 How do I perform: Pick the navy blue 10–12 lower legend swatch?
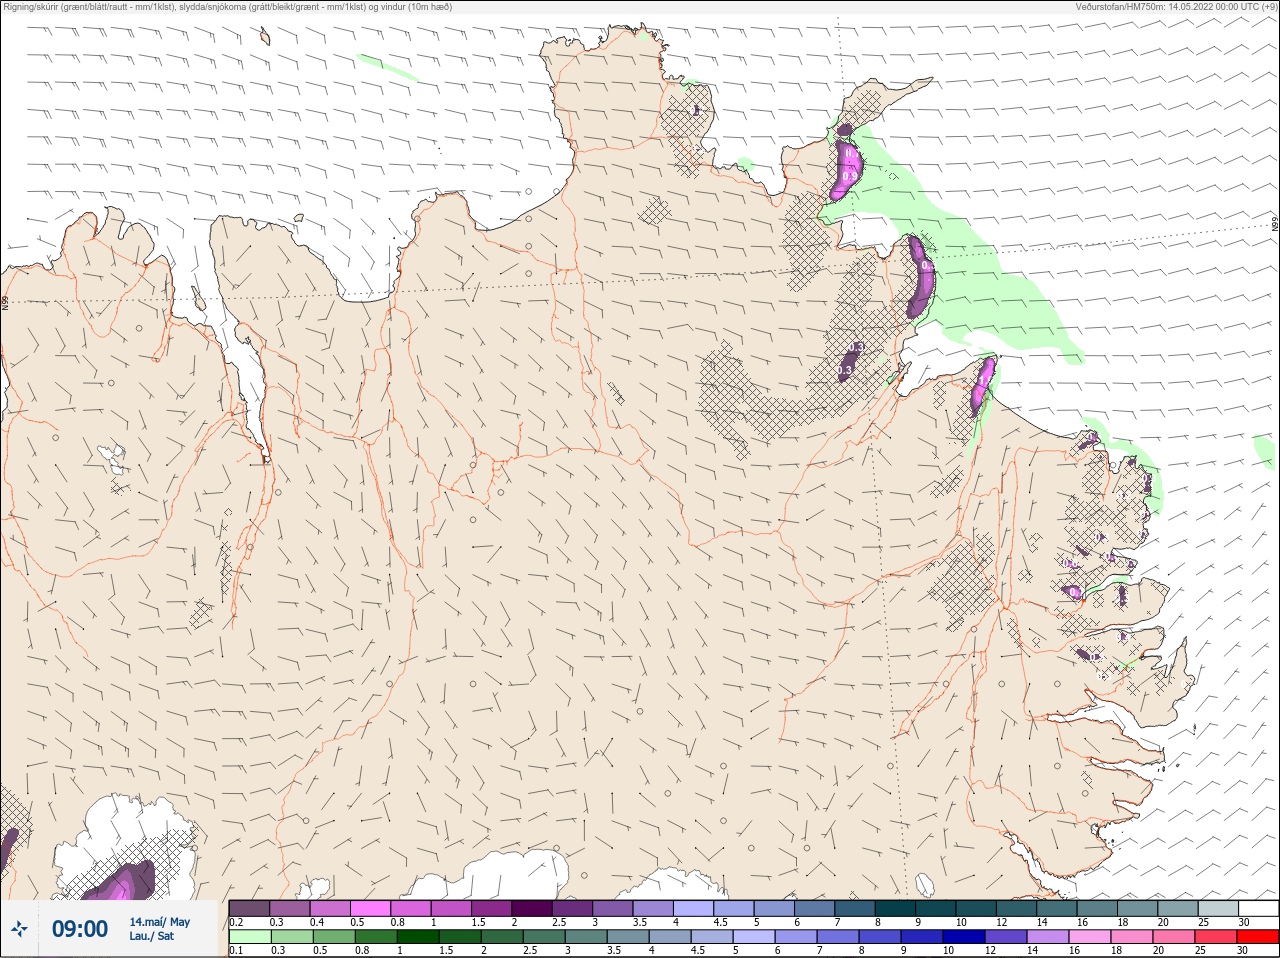click(966, 937)
